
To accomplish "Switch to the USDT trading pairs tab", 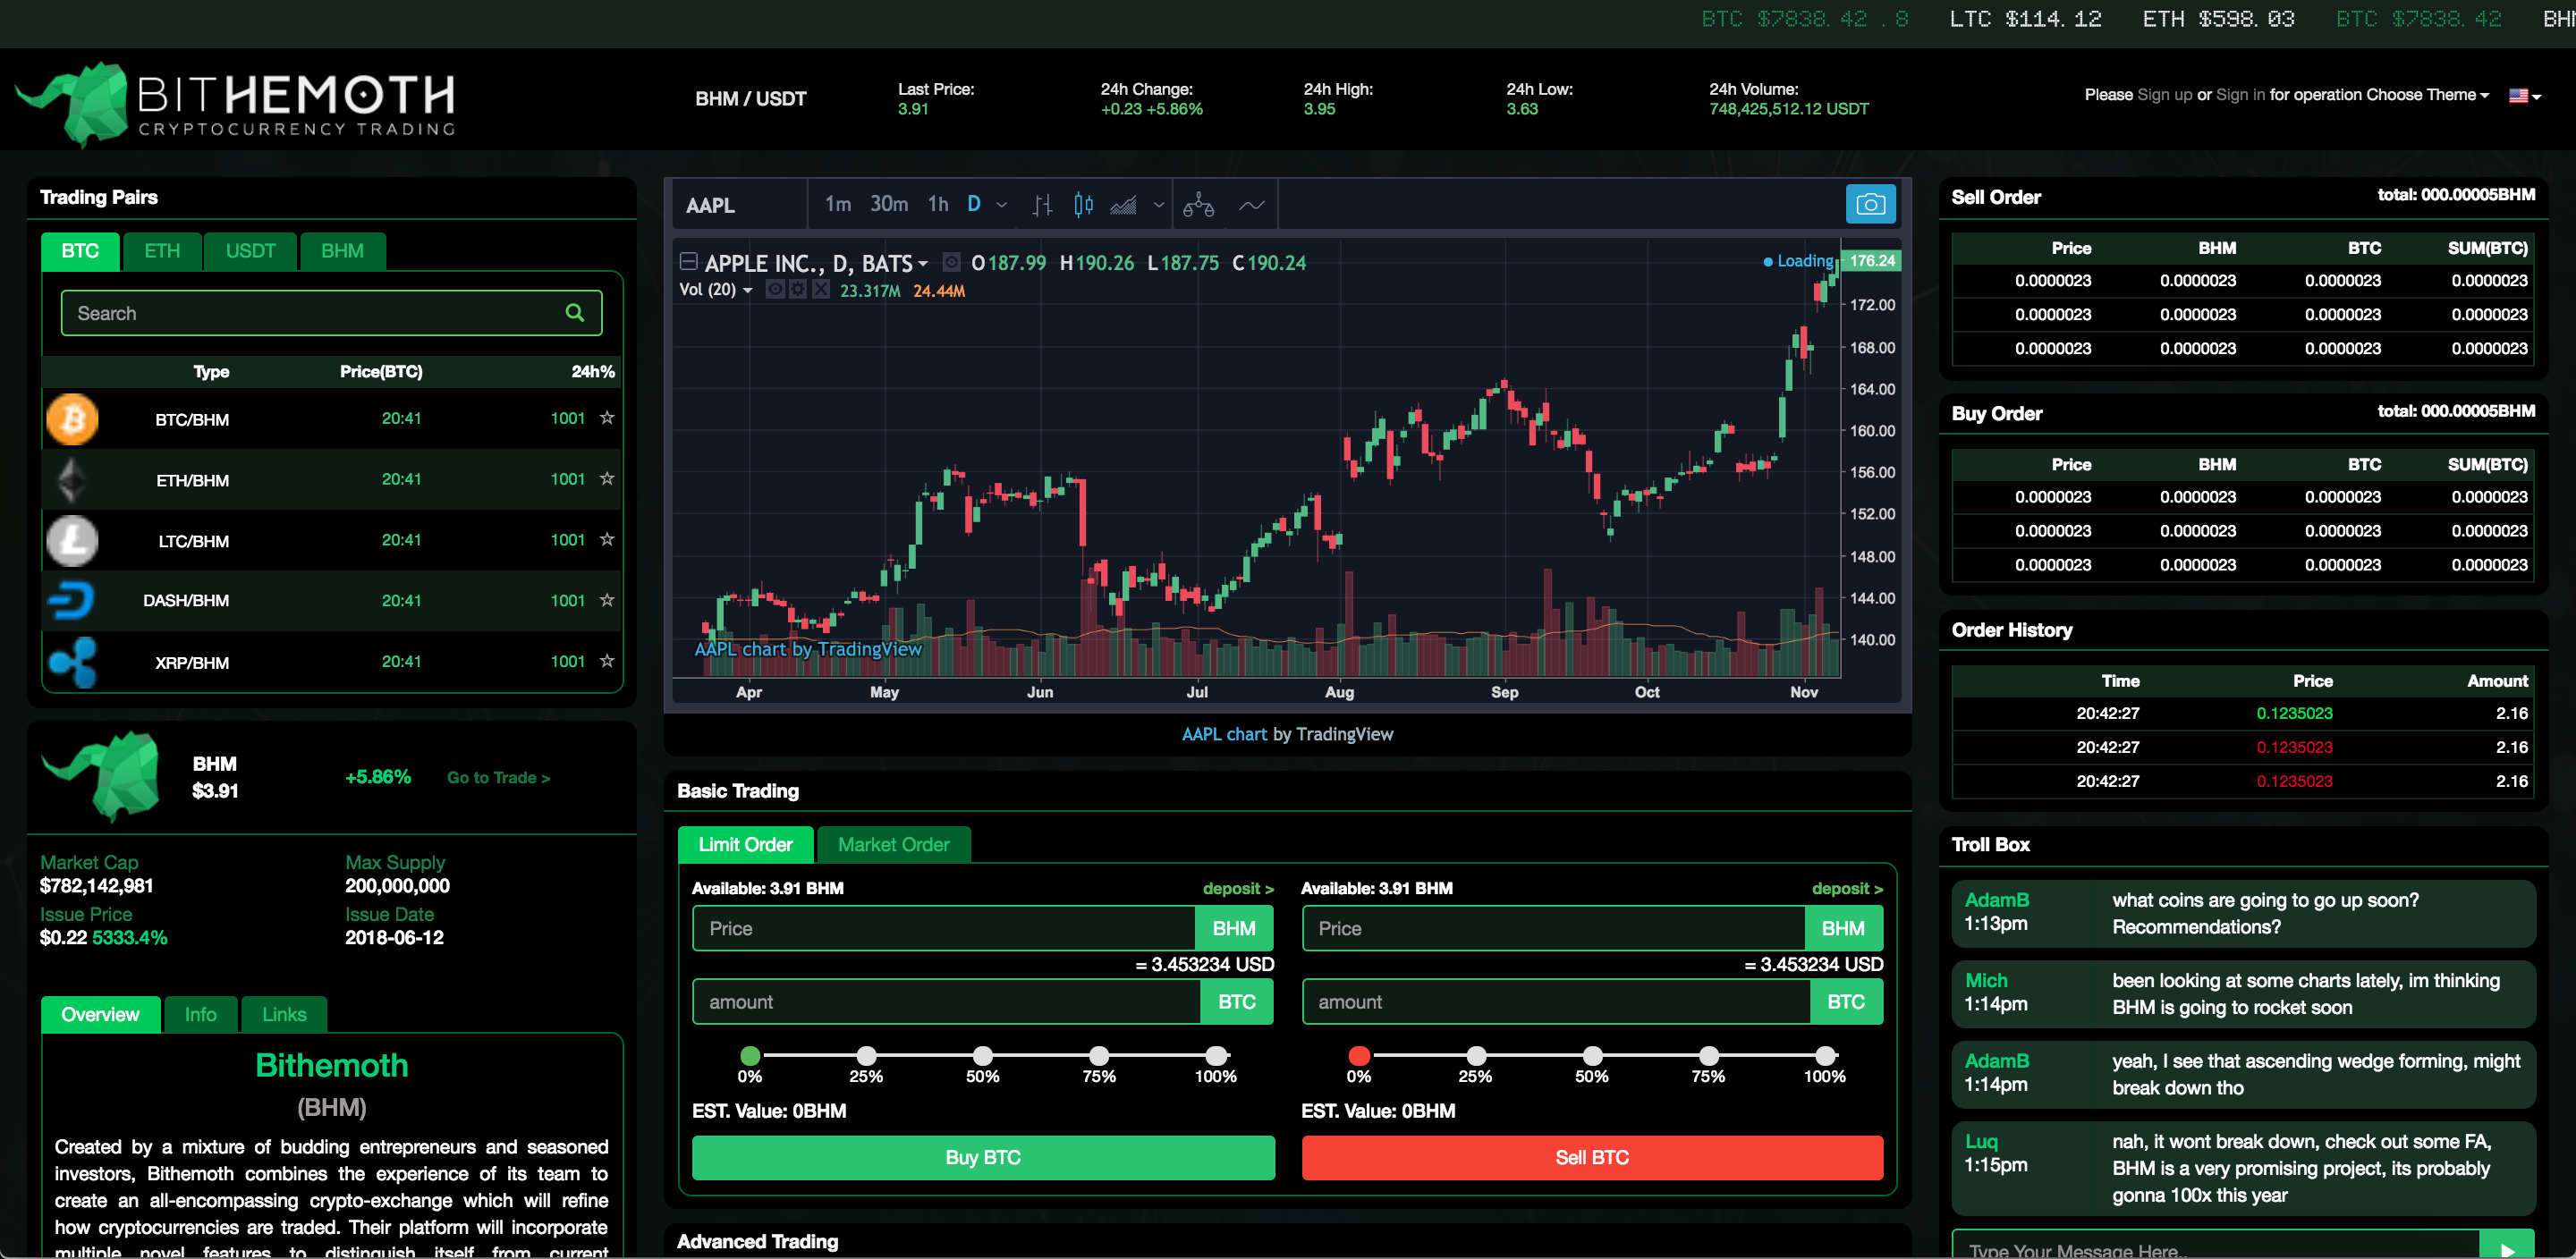I will coord(250,251).
